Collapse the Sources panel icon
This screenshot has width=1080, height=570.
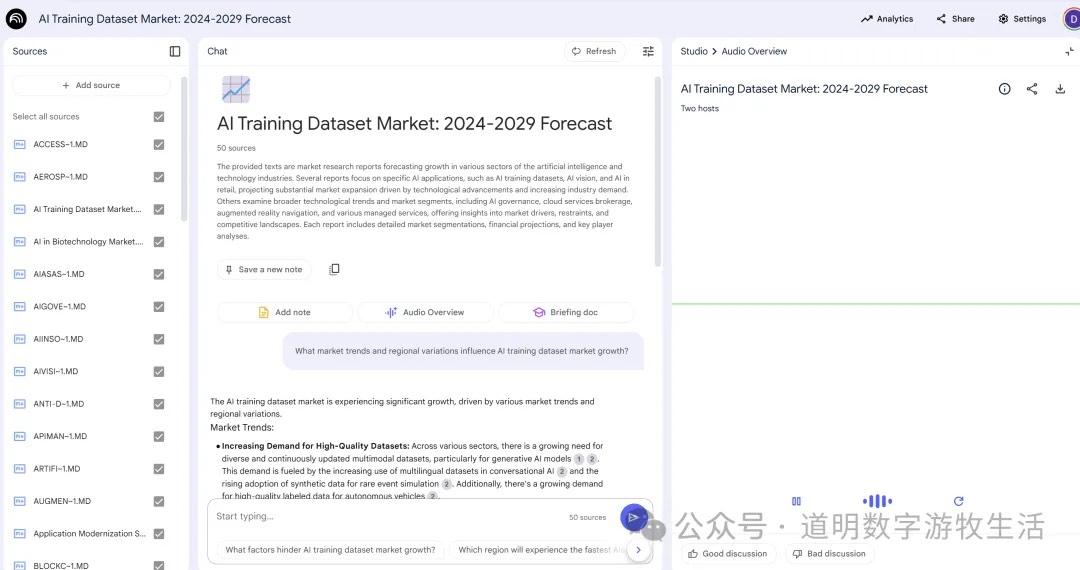click(x=175, y=51)
